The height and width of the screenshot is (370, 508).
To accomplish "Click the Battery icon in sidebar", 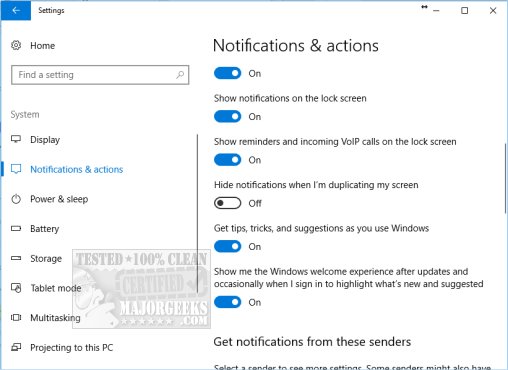I will (x=16, y=229).
